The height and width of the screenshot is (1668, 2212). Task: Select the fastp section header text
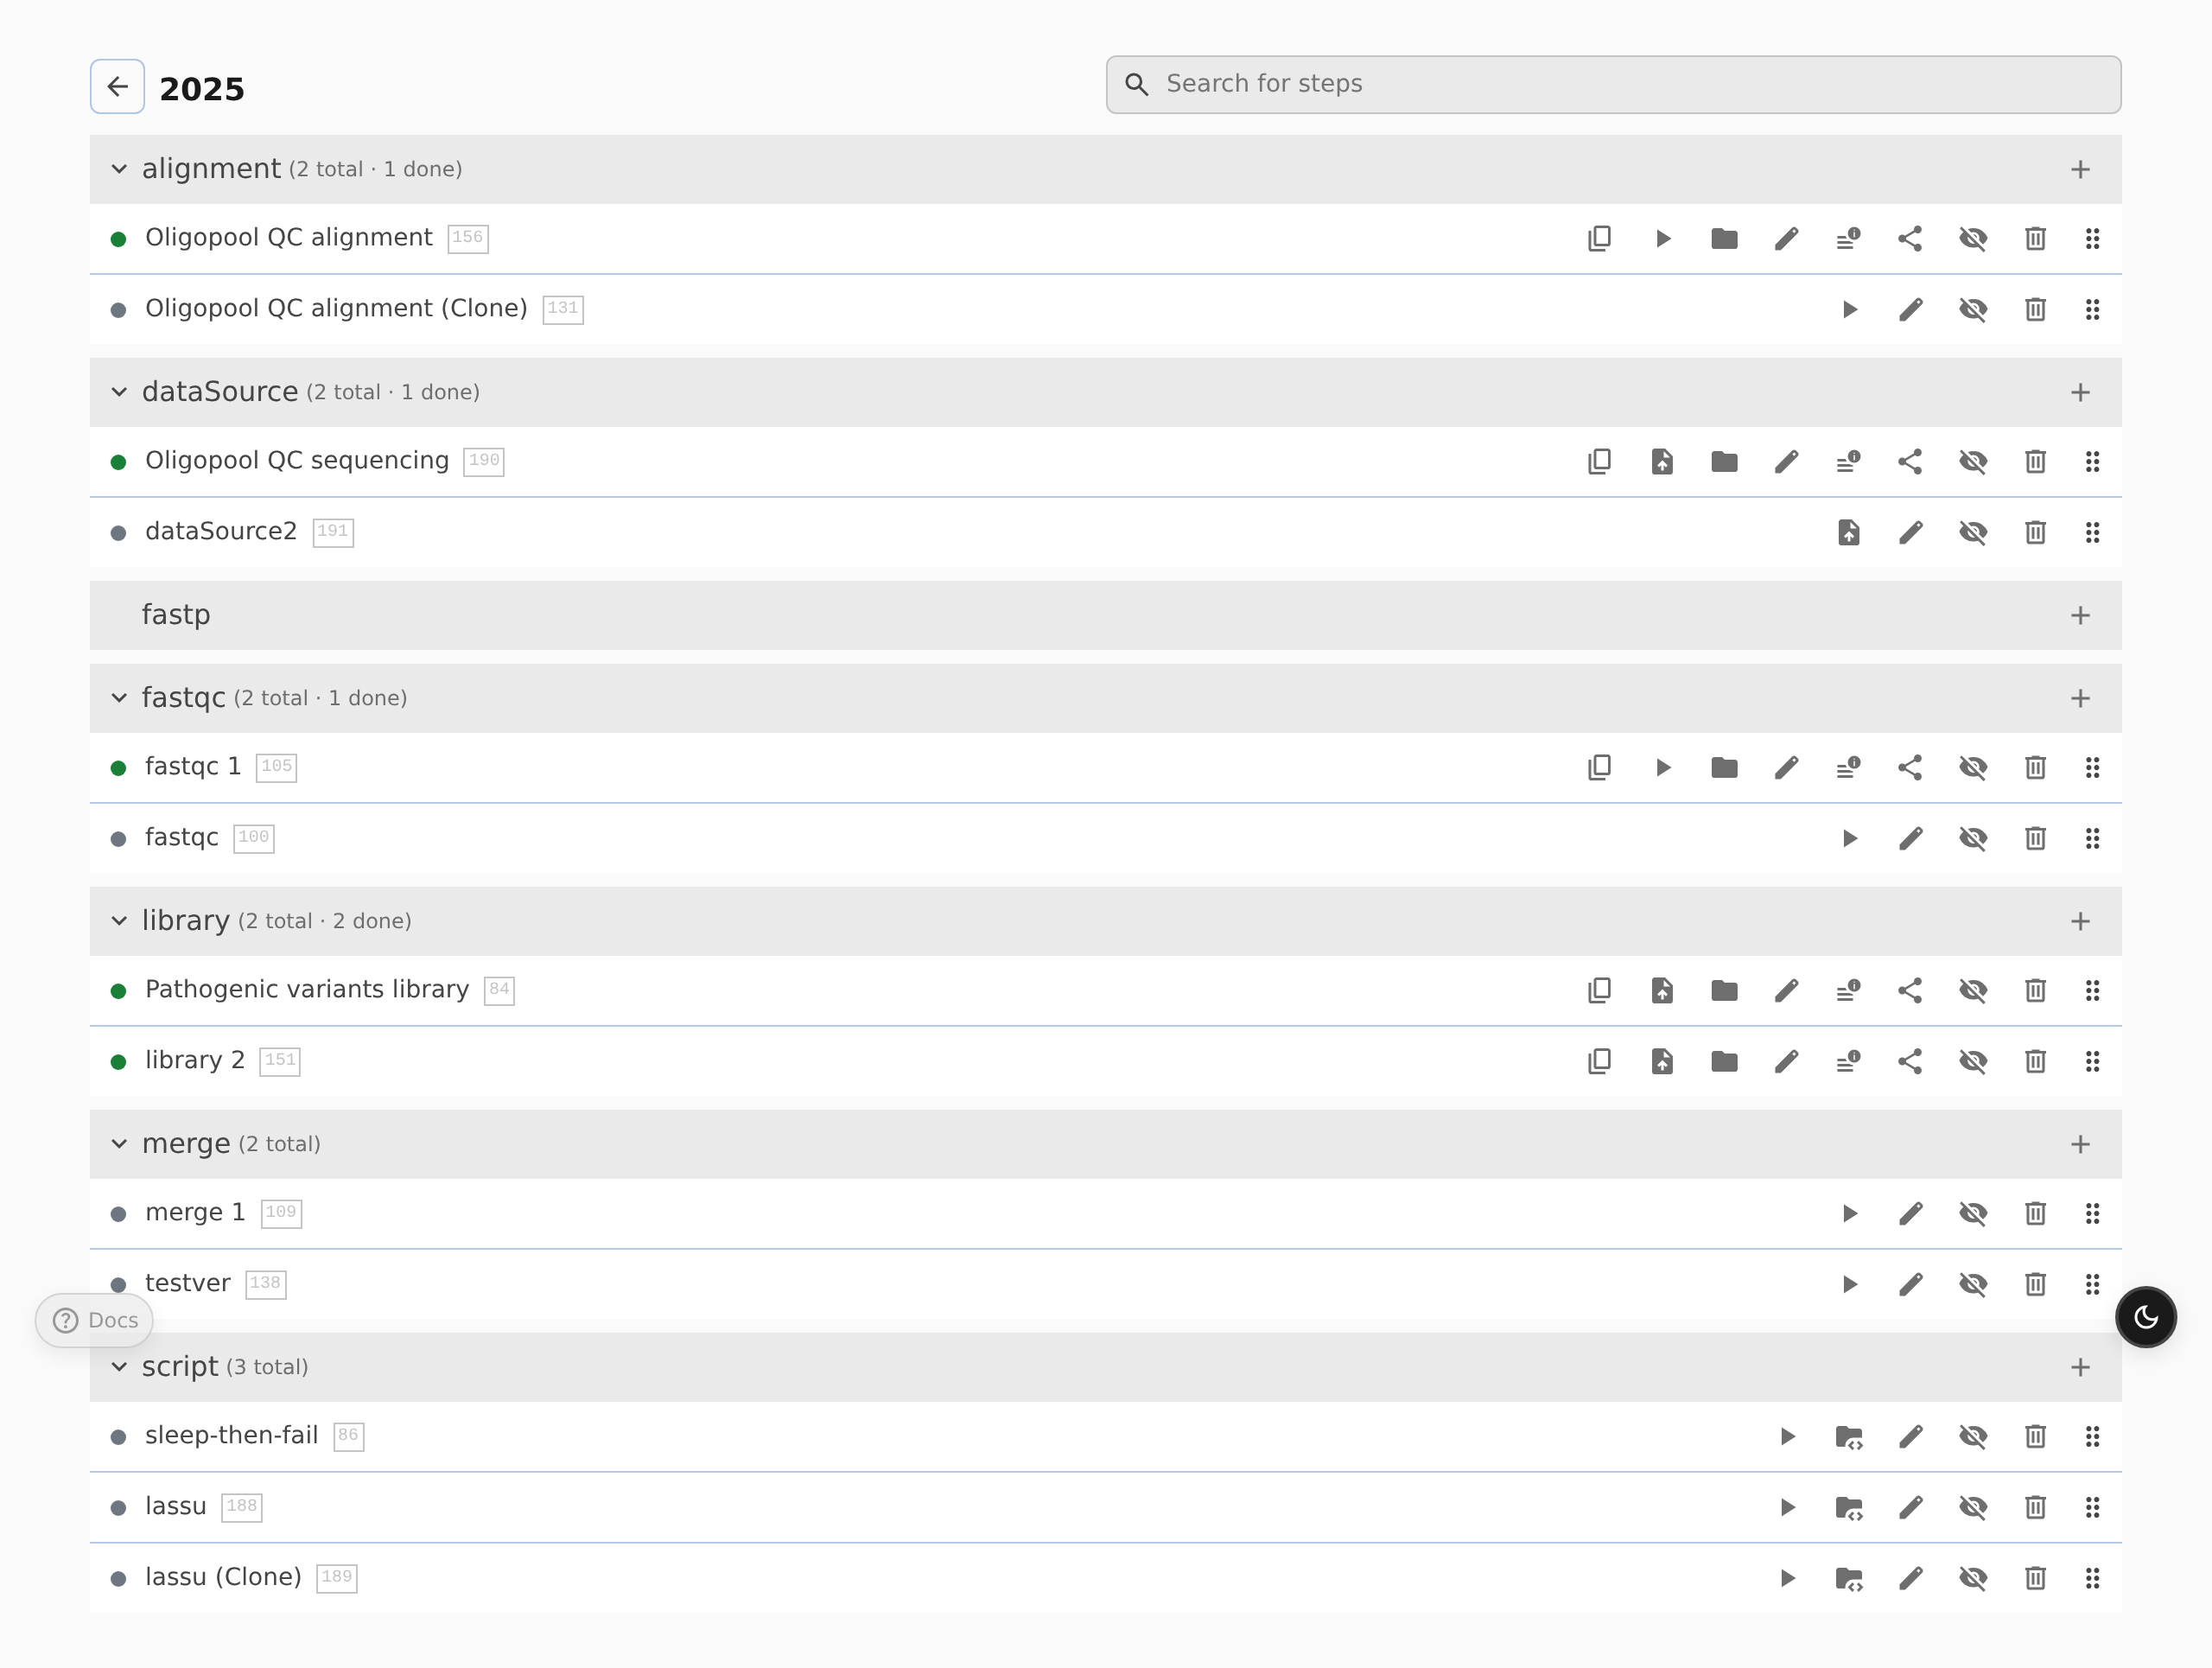[x=176, y=615]
